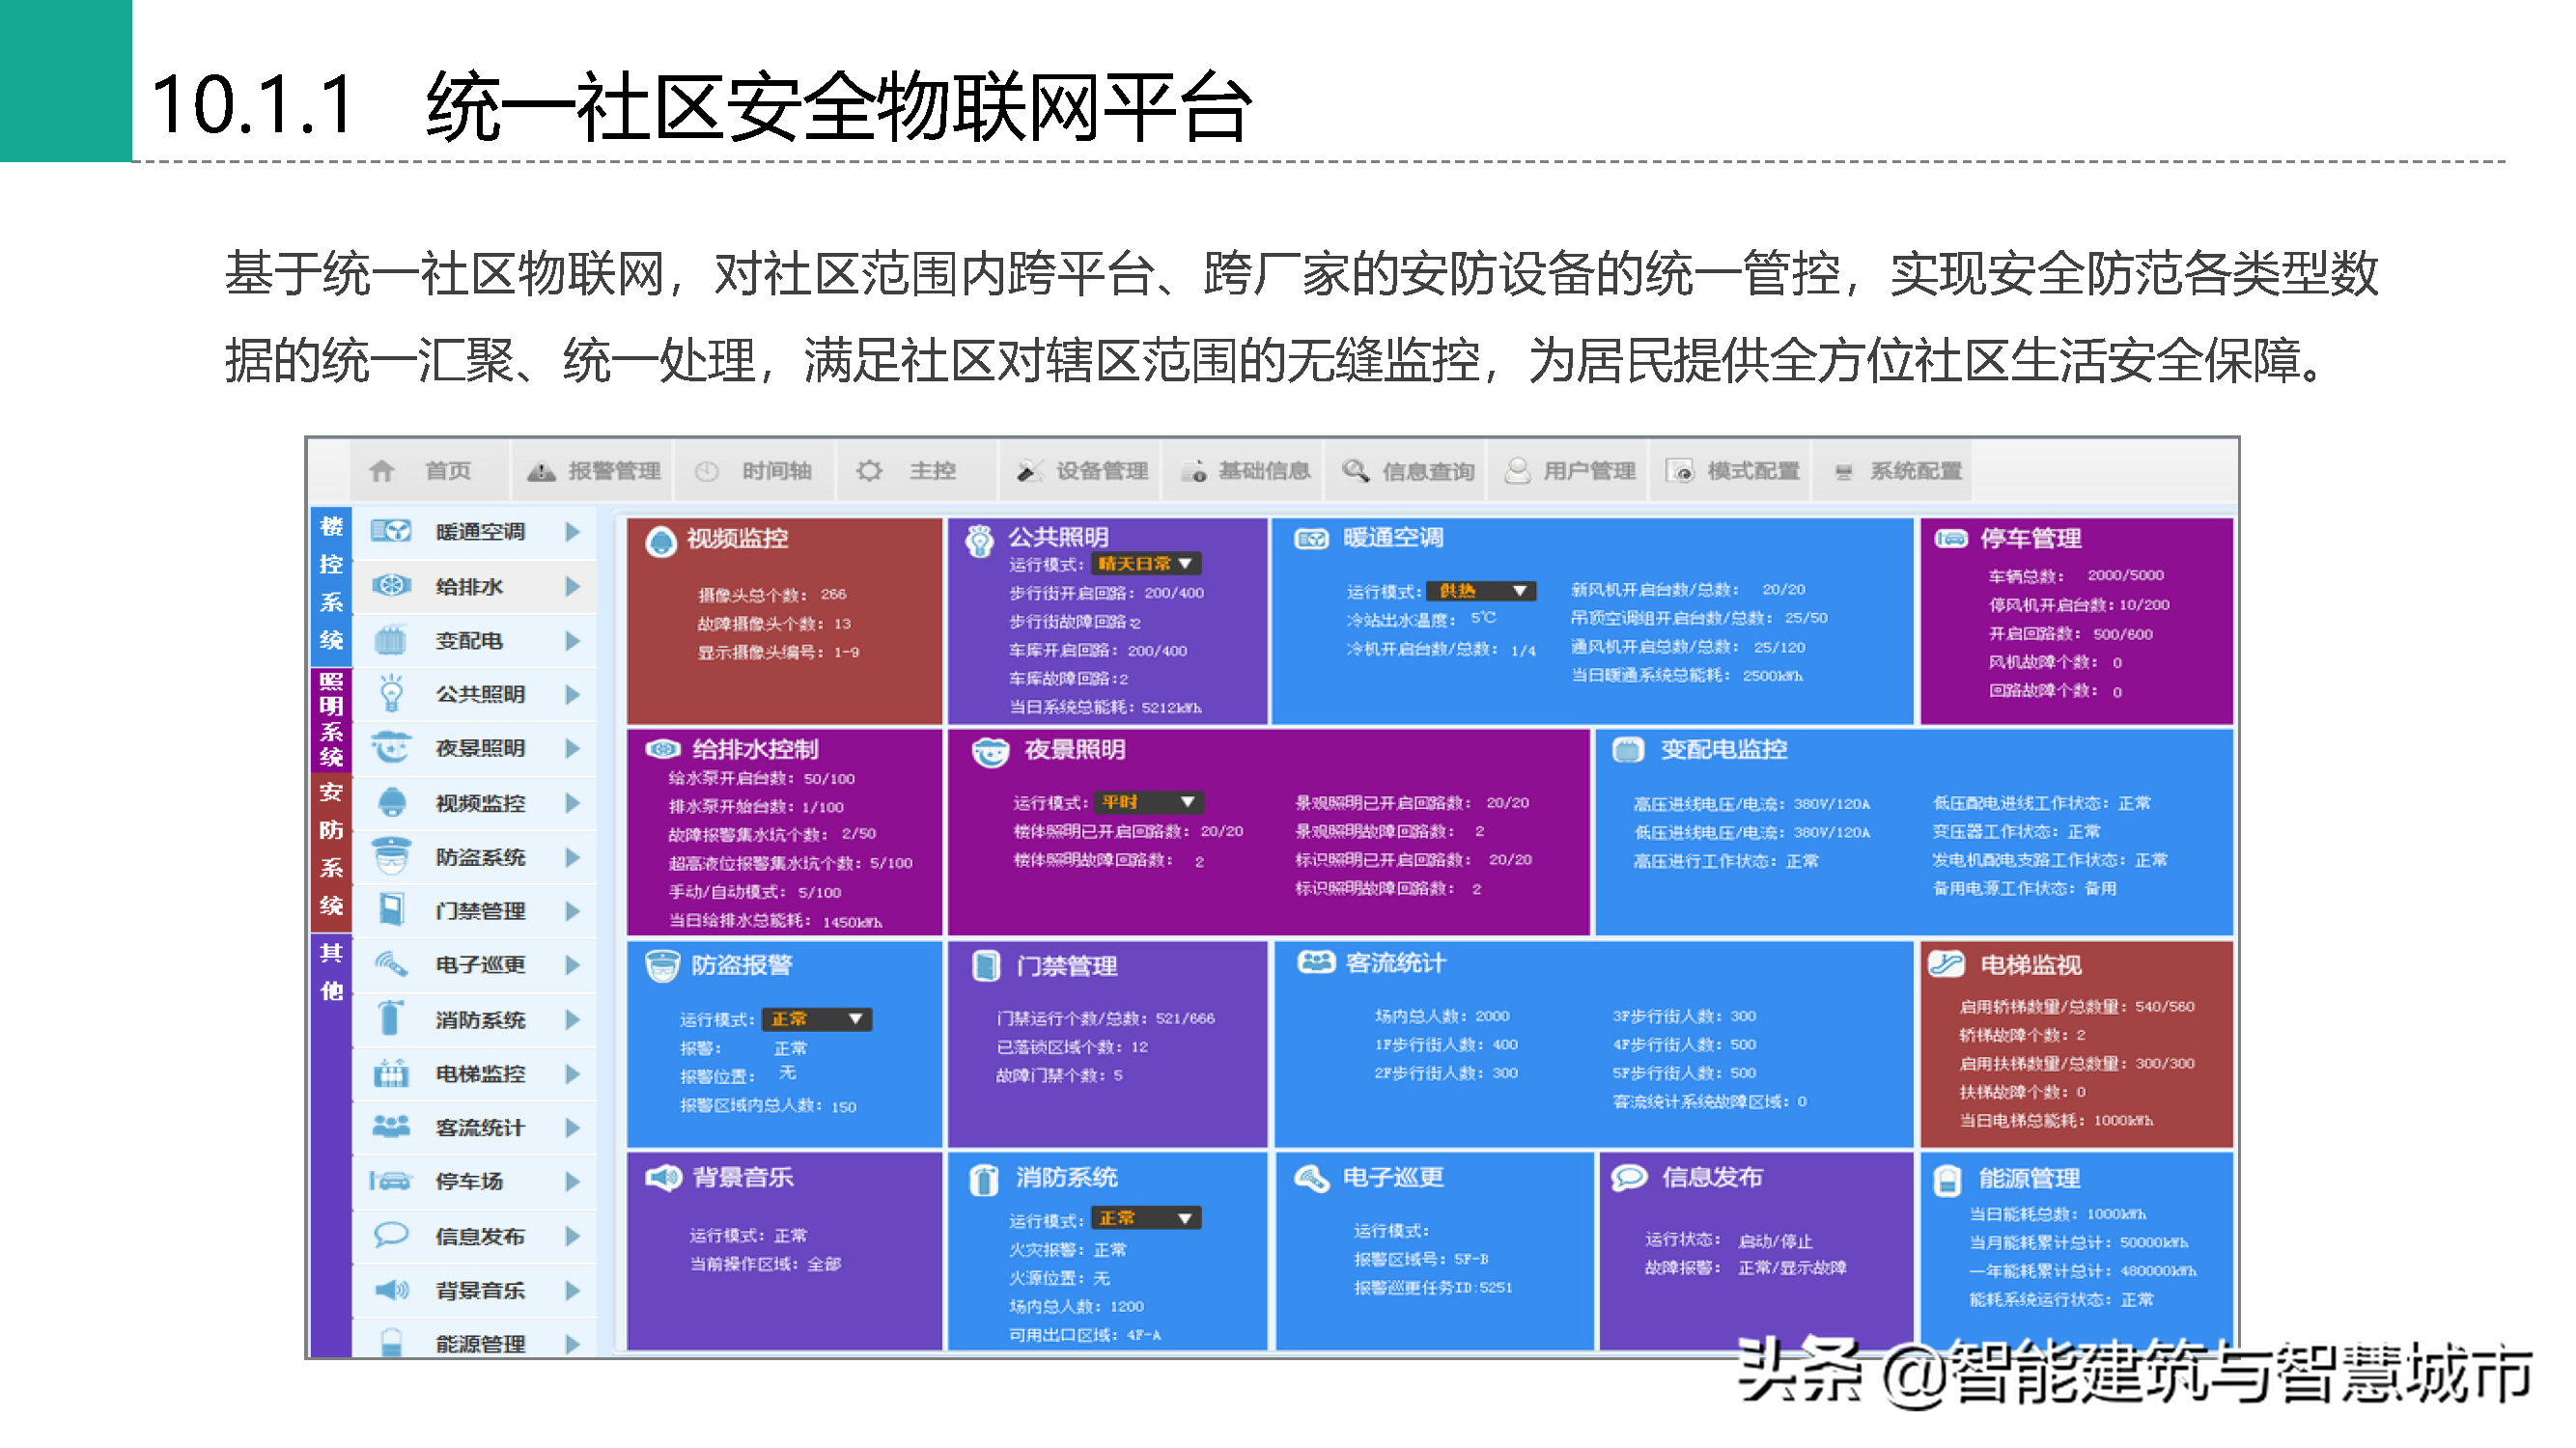Image resolution: width=2576 pixels, height=1448 pixels.
Task: Click the 客流统计 sidebar people icon
Action: [391, 1127]
